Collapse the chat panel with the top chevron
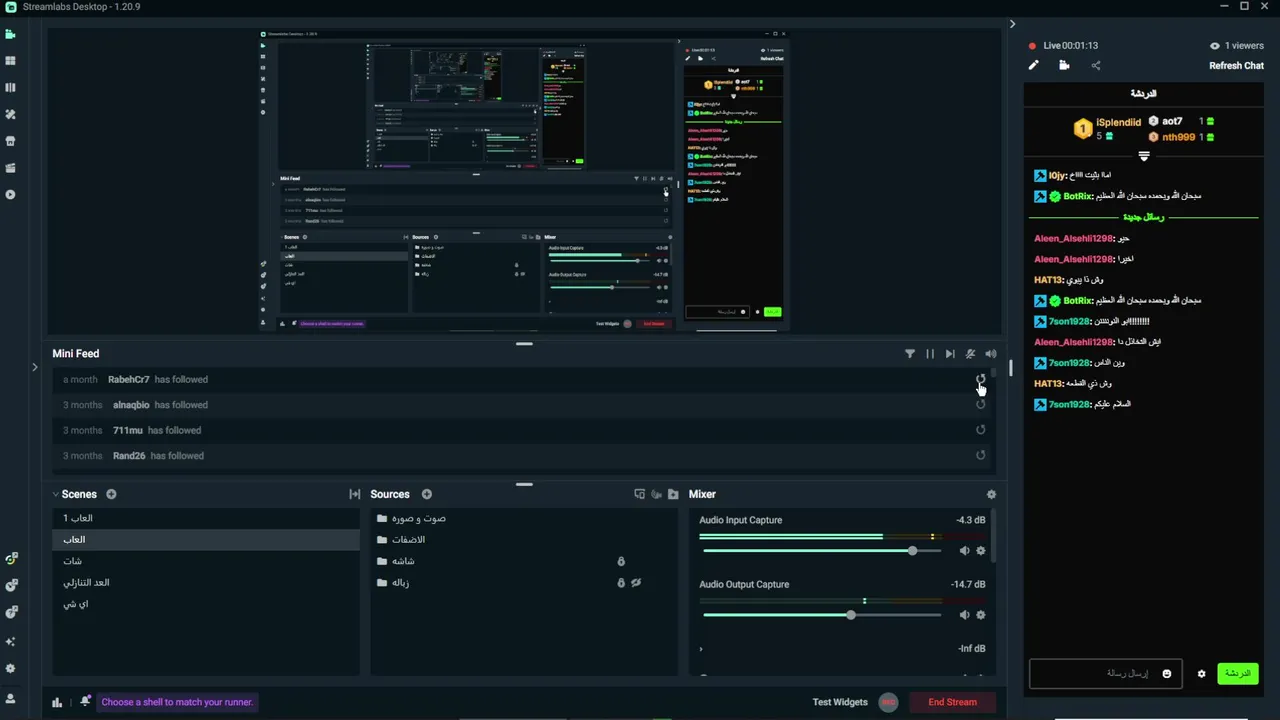1280x720 pixels. 1012,24
